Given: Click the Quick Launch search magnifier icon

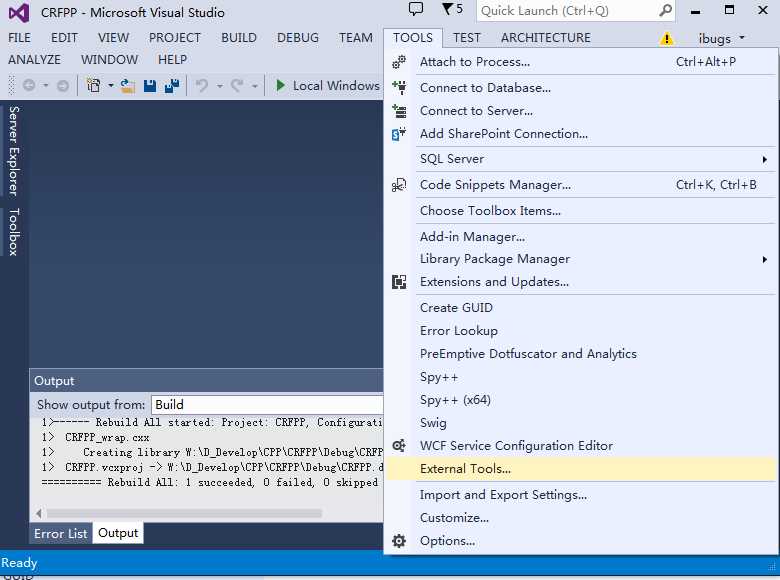Looking at the screenshot, I should click(x=665, y=10).
